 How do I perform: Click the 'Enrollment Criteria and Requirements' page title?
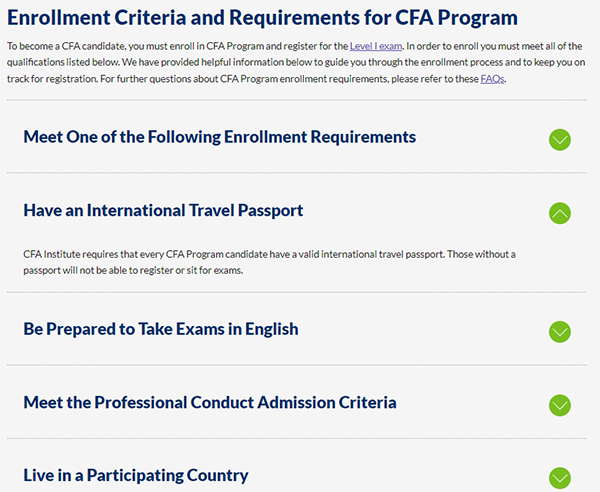pyautogui.click(x=262, y=17)
